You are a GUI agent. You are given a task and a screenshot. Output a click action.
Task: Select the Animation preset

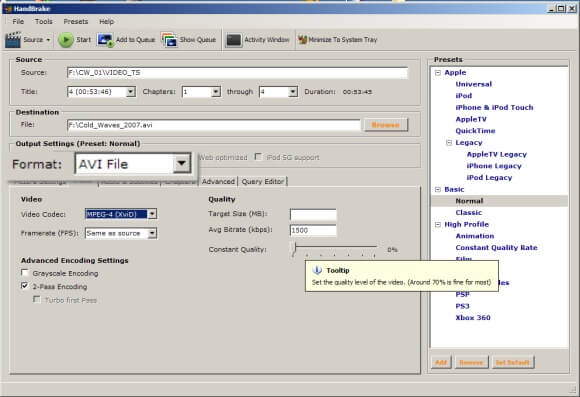coord(475,236)
